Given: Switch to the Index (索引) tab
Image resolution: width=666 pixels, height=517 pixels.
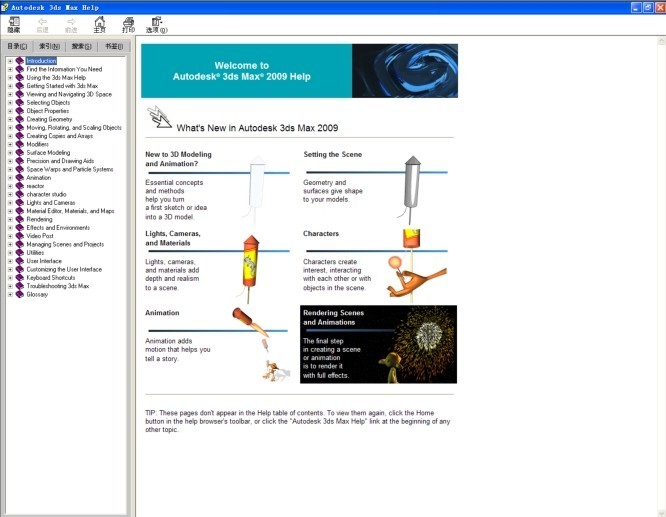Looking at the screenshot, I should click(x=49, y=46).
